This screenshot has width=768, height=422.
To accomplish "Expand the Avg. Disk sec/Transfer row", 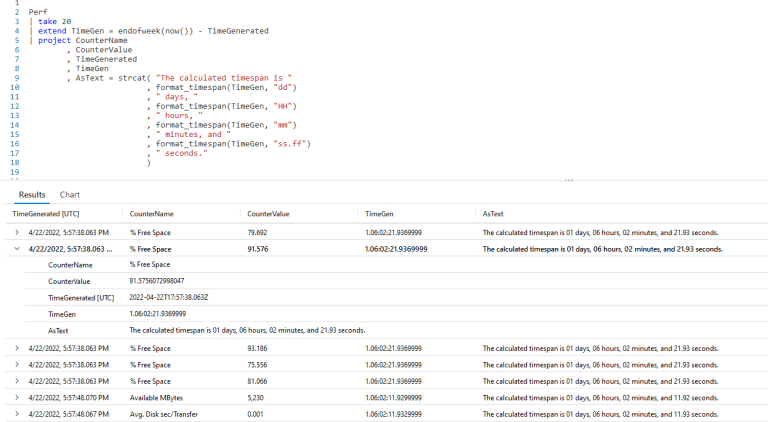I will point(17,413).
